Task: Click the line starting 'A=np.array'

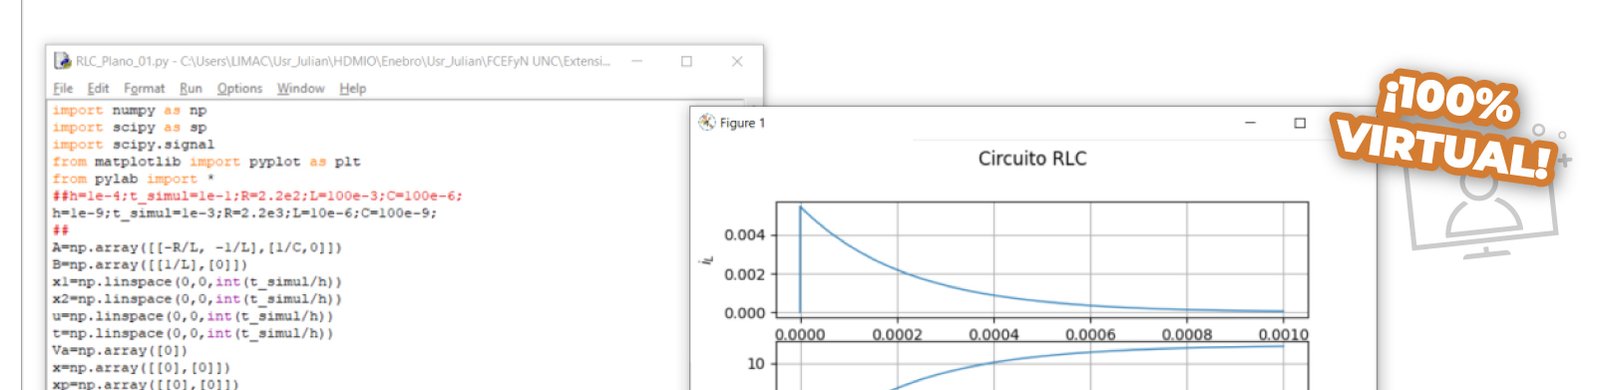Action: [197, 247]
